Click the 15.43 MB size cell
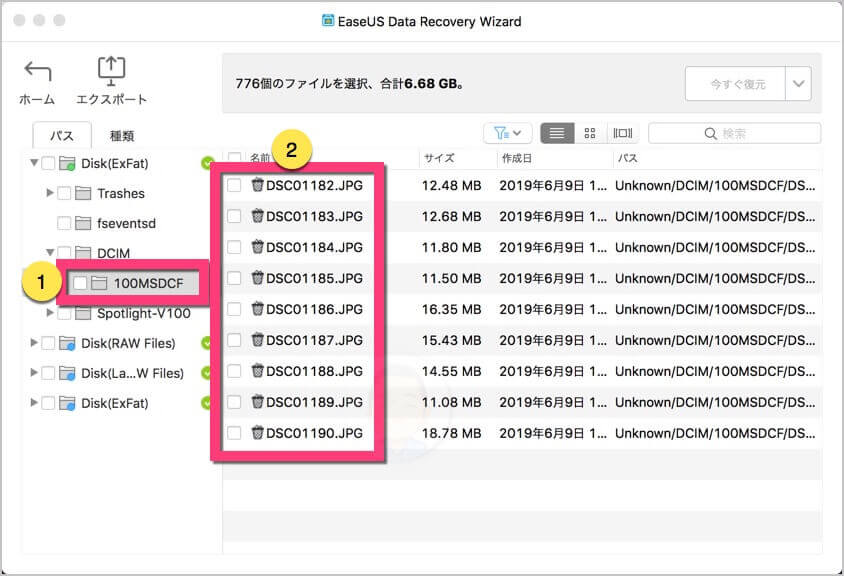This screenshot has width=844, height=576. pyautogui.click(x=452, y=340)
